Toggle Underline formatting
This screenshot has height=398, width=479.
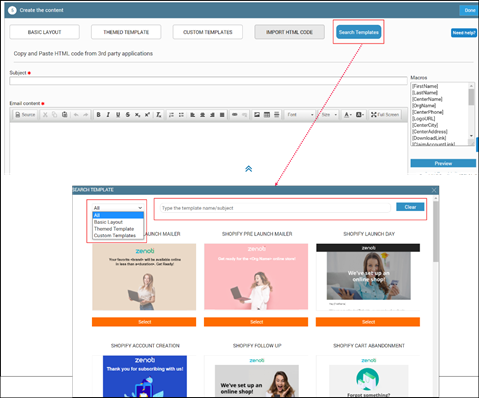point(118,115)
